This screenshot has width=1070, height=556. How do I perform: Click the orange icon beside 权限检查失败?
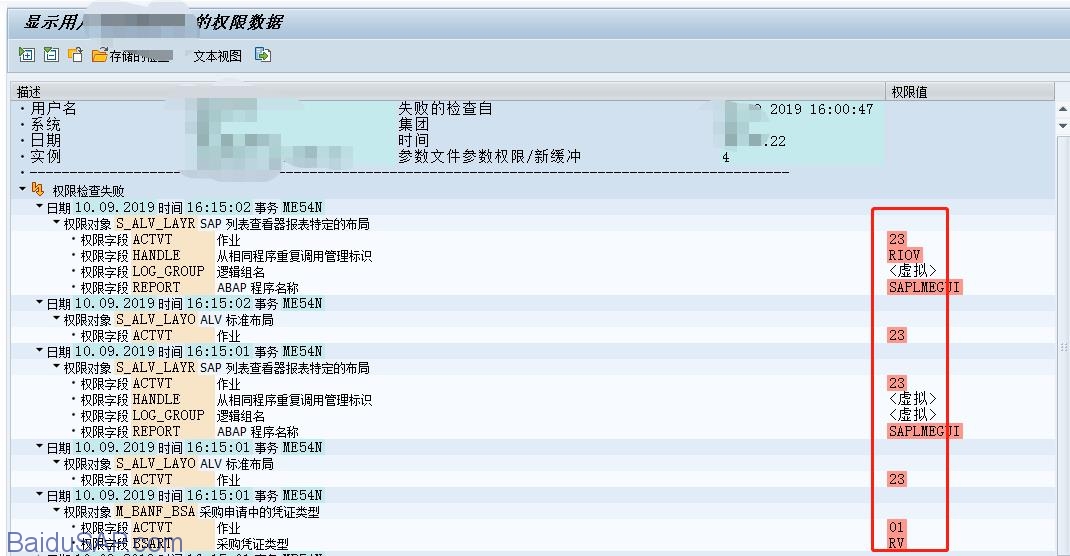point(38,190)
